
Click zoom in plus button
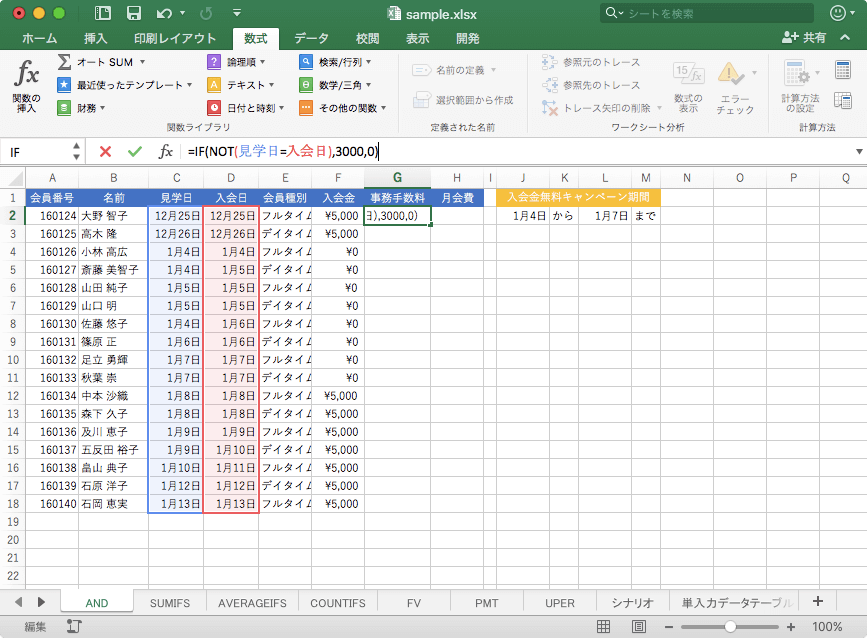791,627
